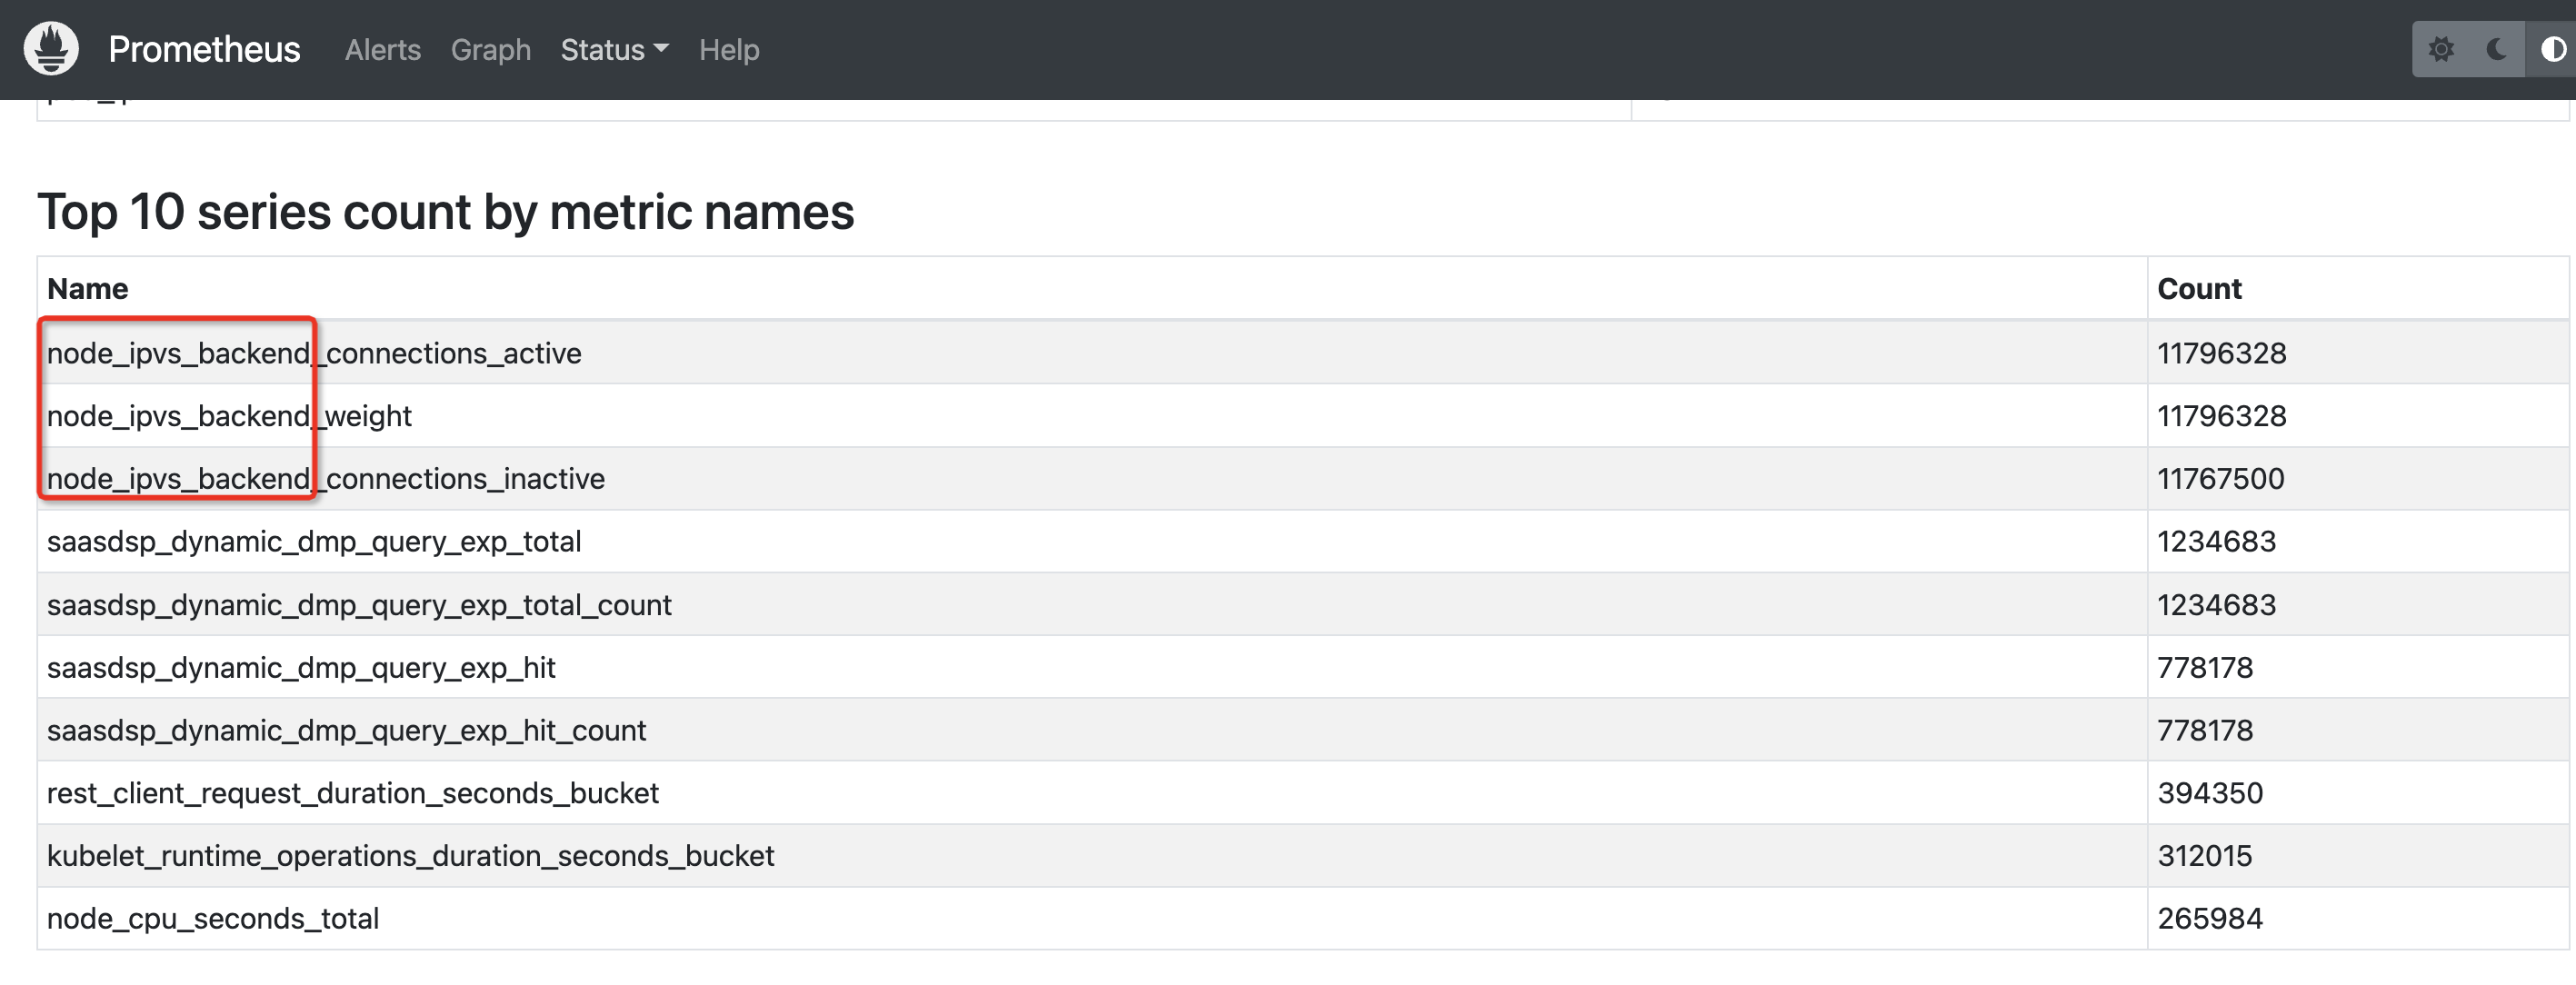Expand the Status dropdown menu
The width and height of the screenshot is (2576, 985).
click(x=614, y=49)
